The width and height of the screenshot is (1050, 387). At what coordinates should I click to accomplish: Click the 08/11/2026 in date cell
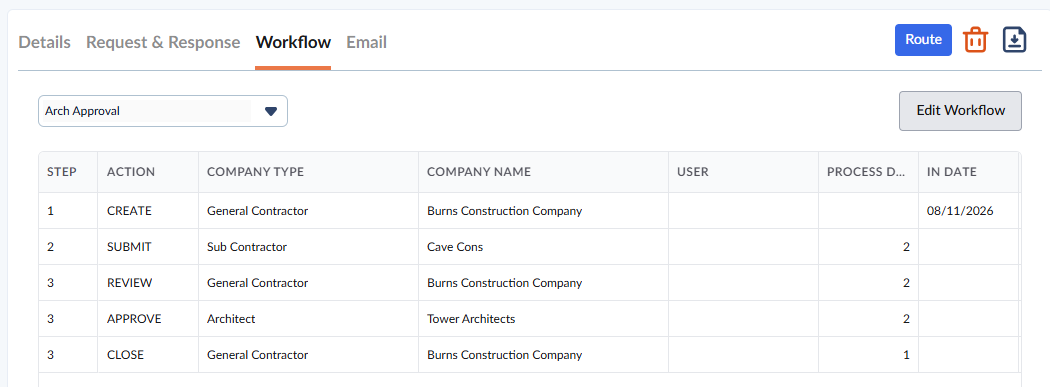[x=968, y=211]
